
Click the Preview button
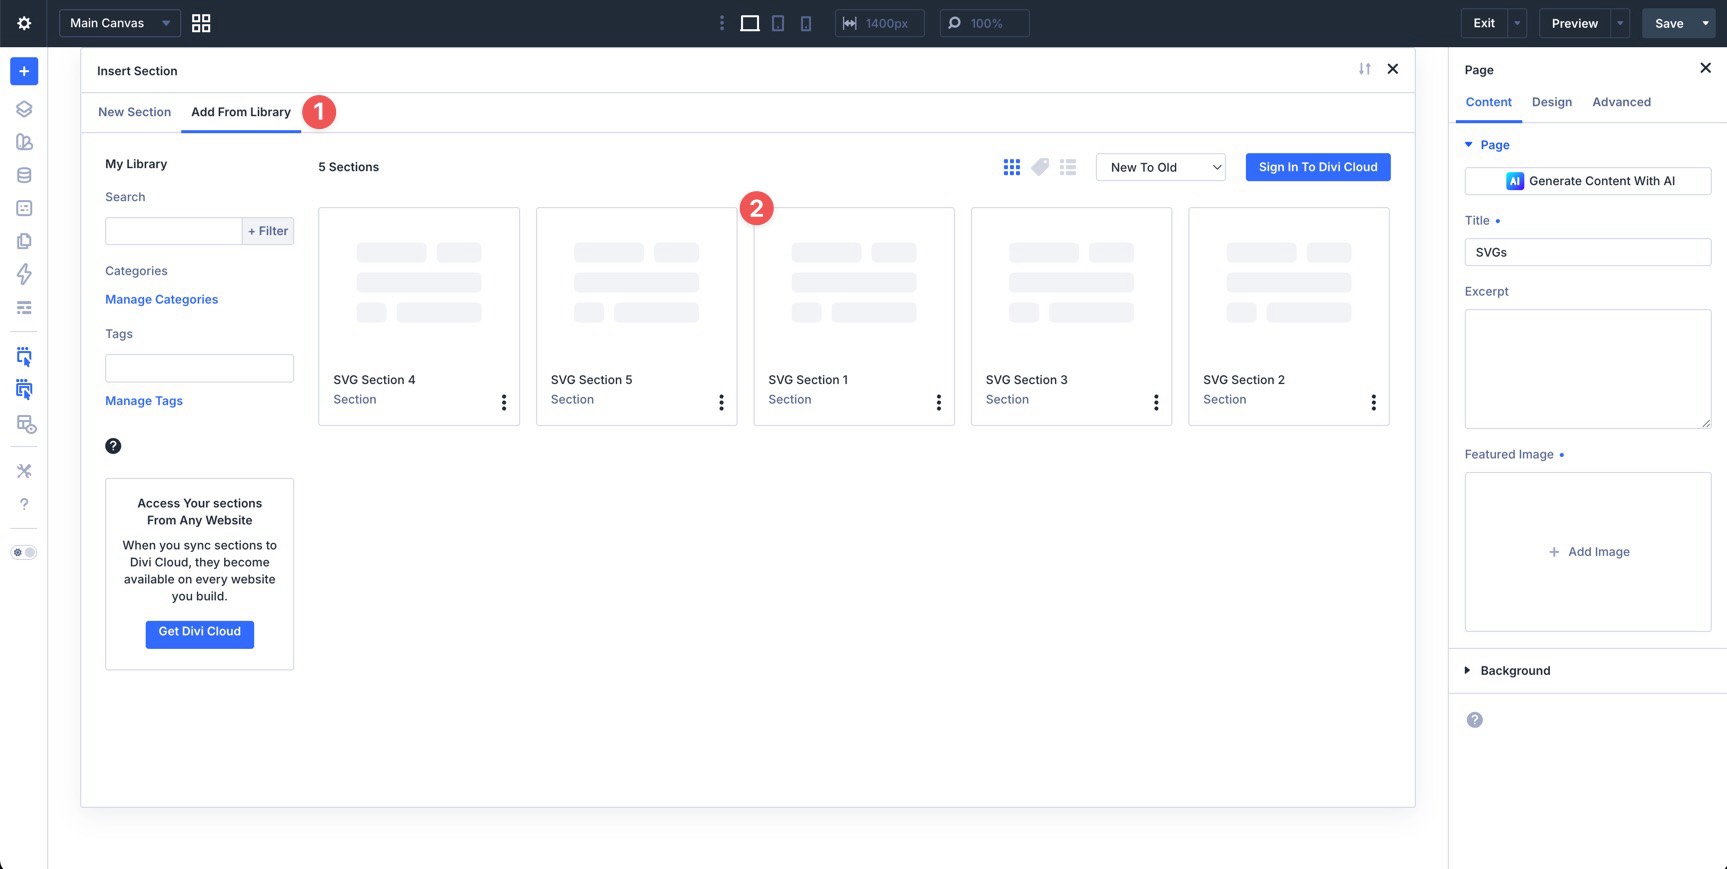[x=1574, y=23]
